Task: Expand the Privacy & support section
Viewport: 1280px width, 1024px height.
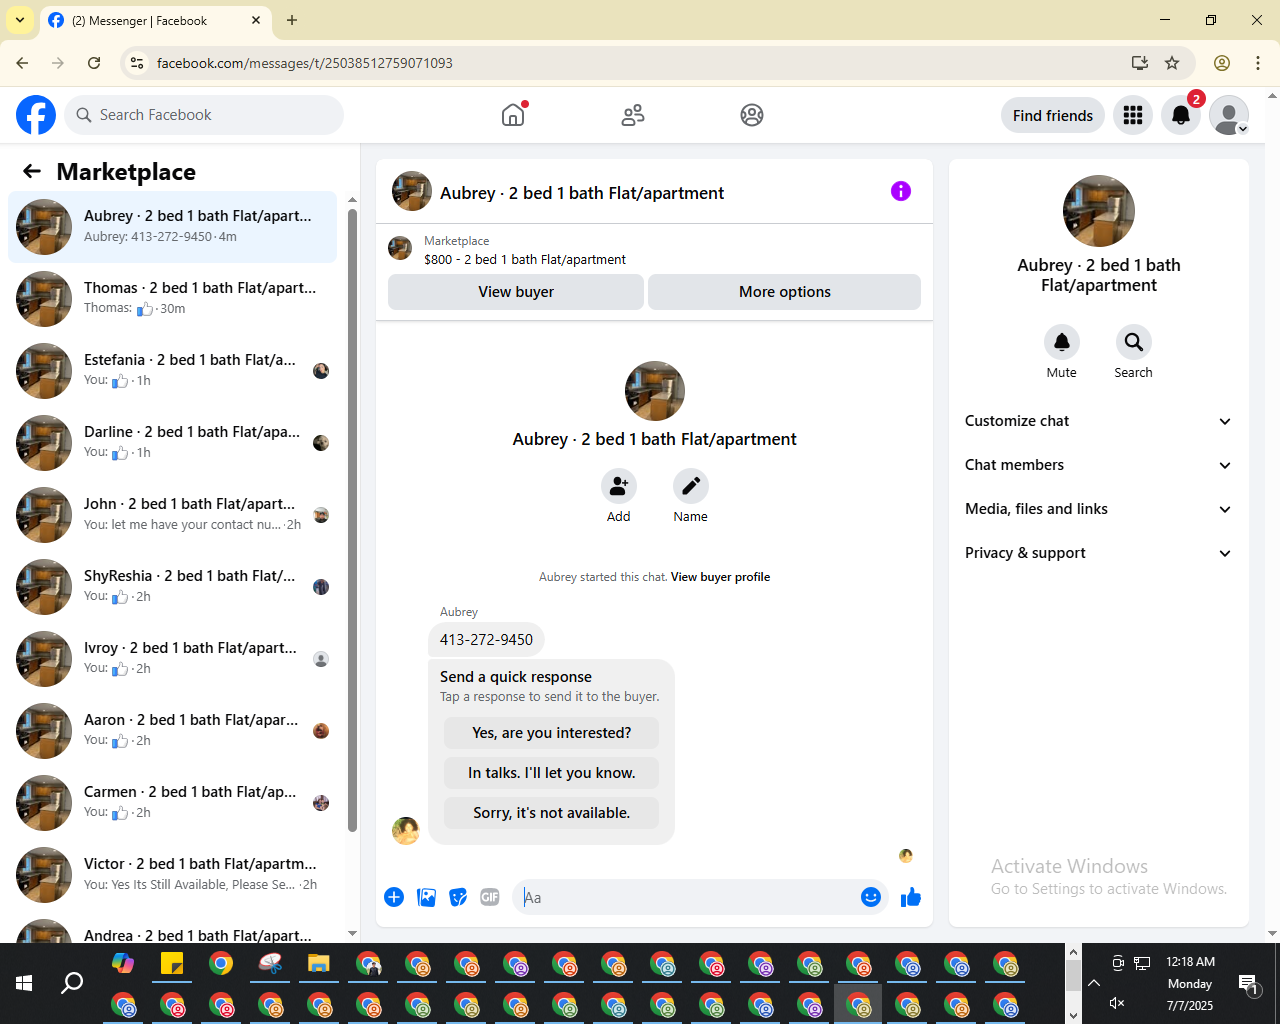Action: [x=1098, y=553]
